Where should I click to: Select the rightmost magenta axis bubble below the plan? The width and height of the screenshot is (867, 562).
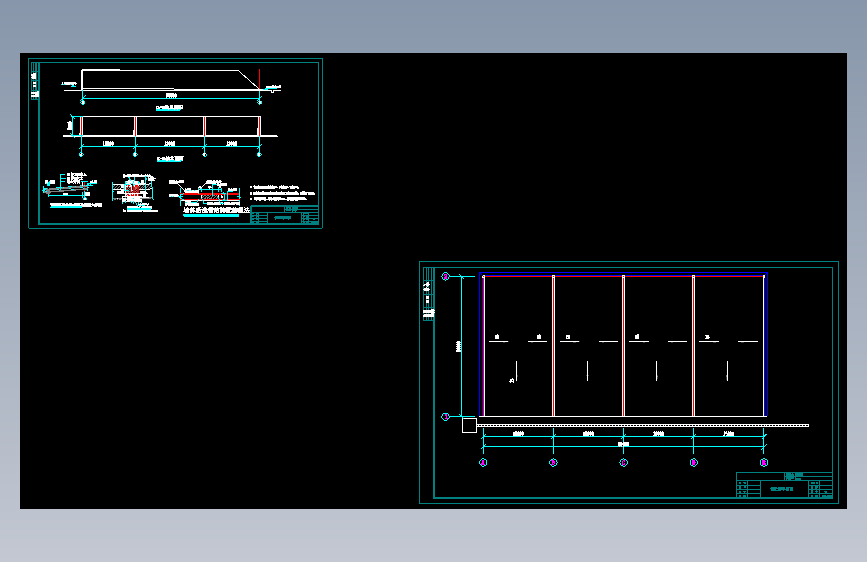click(764, 462)
